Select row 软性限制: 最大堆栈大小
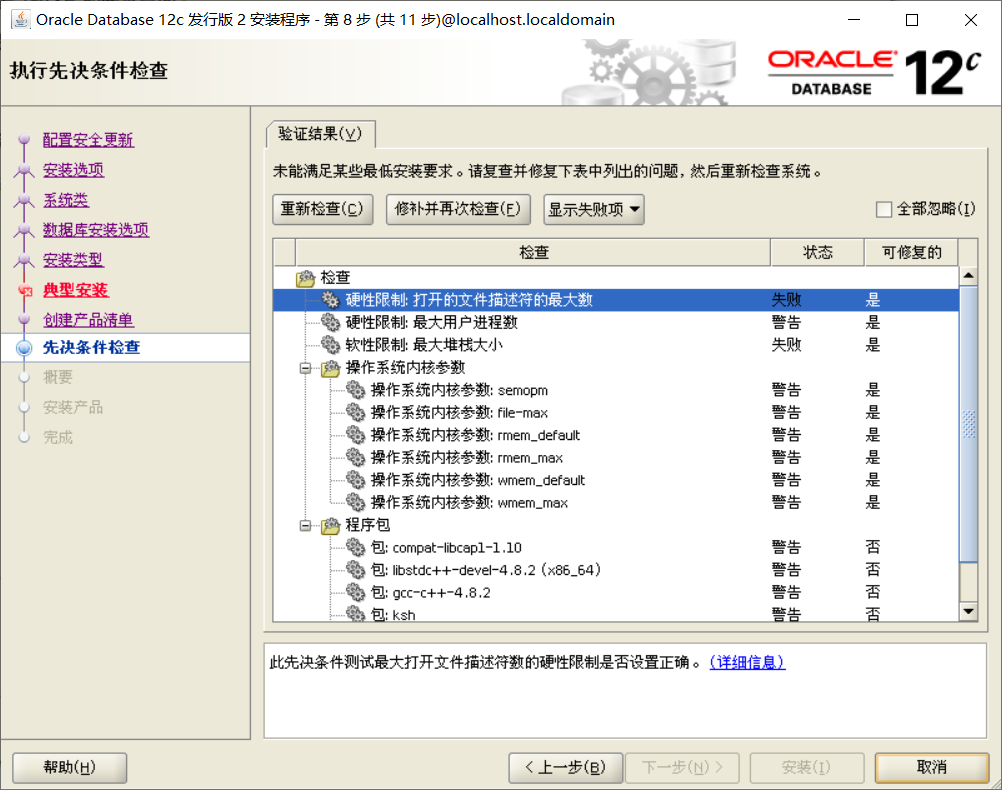This screenshot has height=790, width=1002. 616,345
